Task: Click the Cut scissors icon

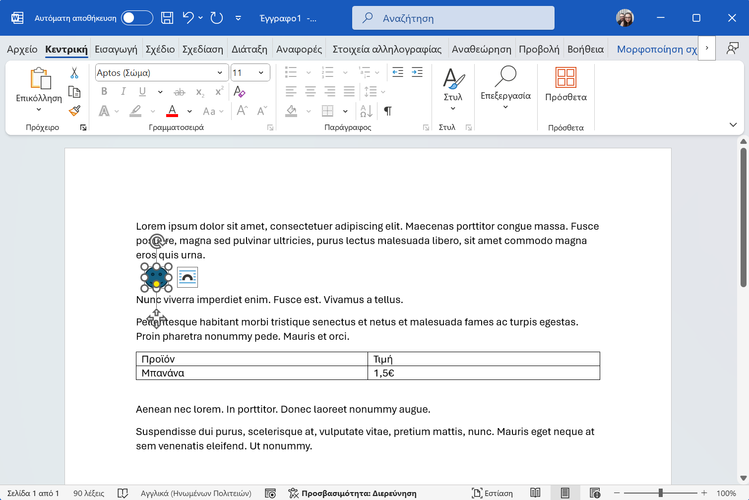Action: tap(74, 73)
